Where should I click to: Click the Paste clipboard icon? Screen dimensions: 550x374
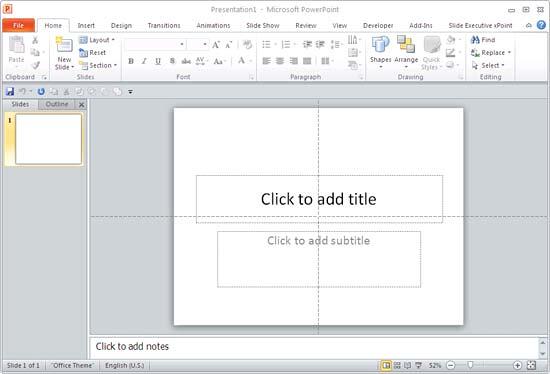click(x=16, y=46)
